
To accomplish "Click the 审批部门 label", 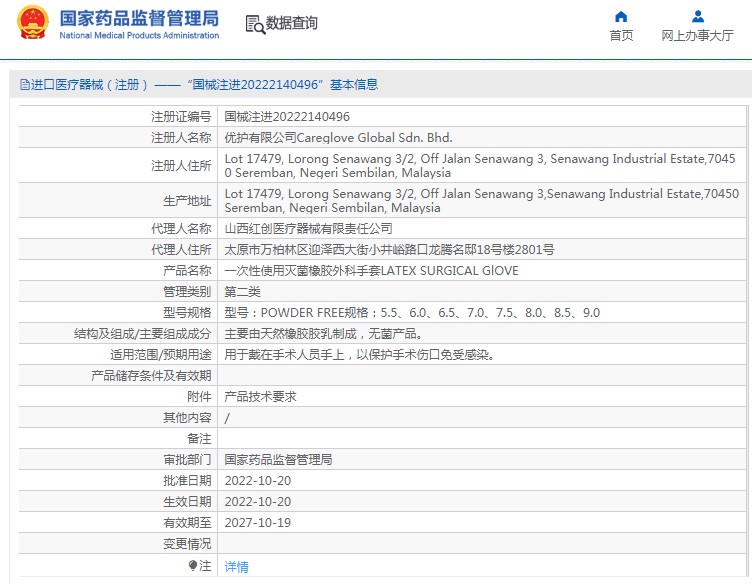I will point(187,460).
